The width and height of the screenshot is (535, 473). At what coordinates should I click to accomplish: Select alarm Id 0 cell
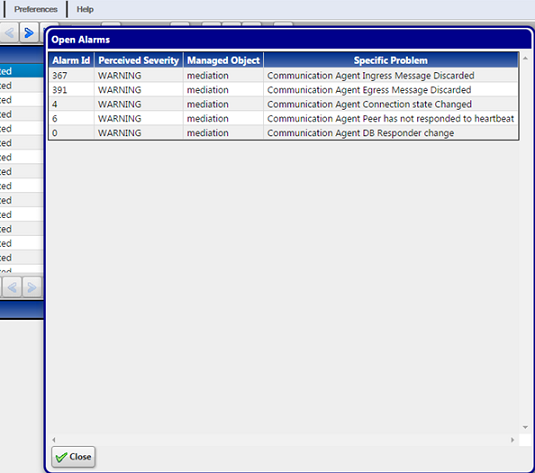(x=72, y=133)
